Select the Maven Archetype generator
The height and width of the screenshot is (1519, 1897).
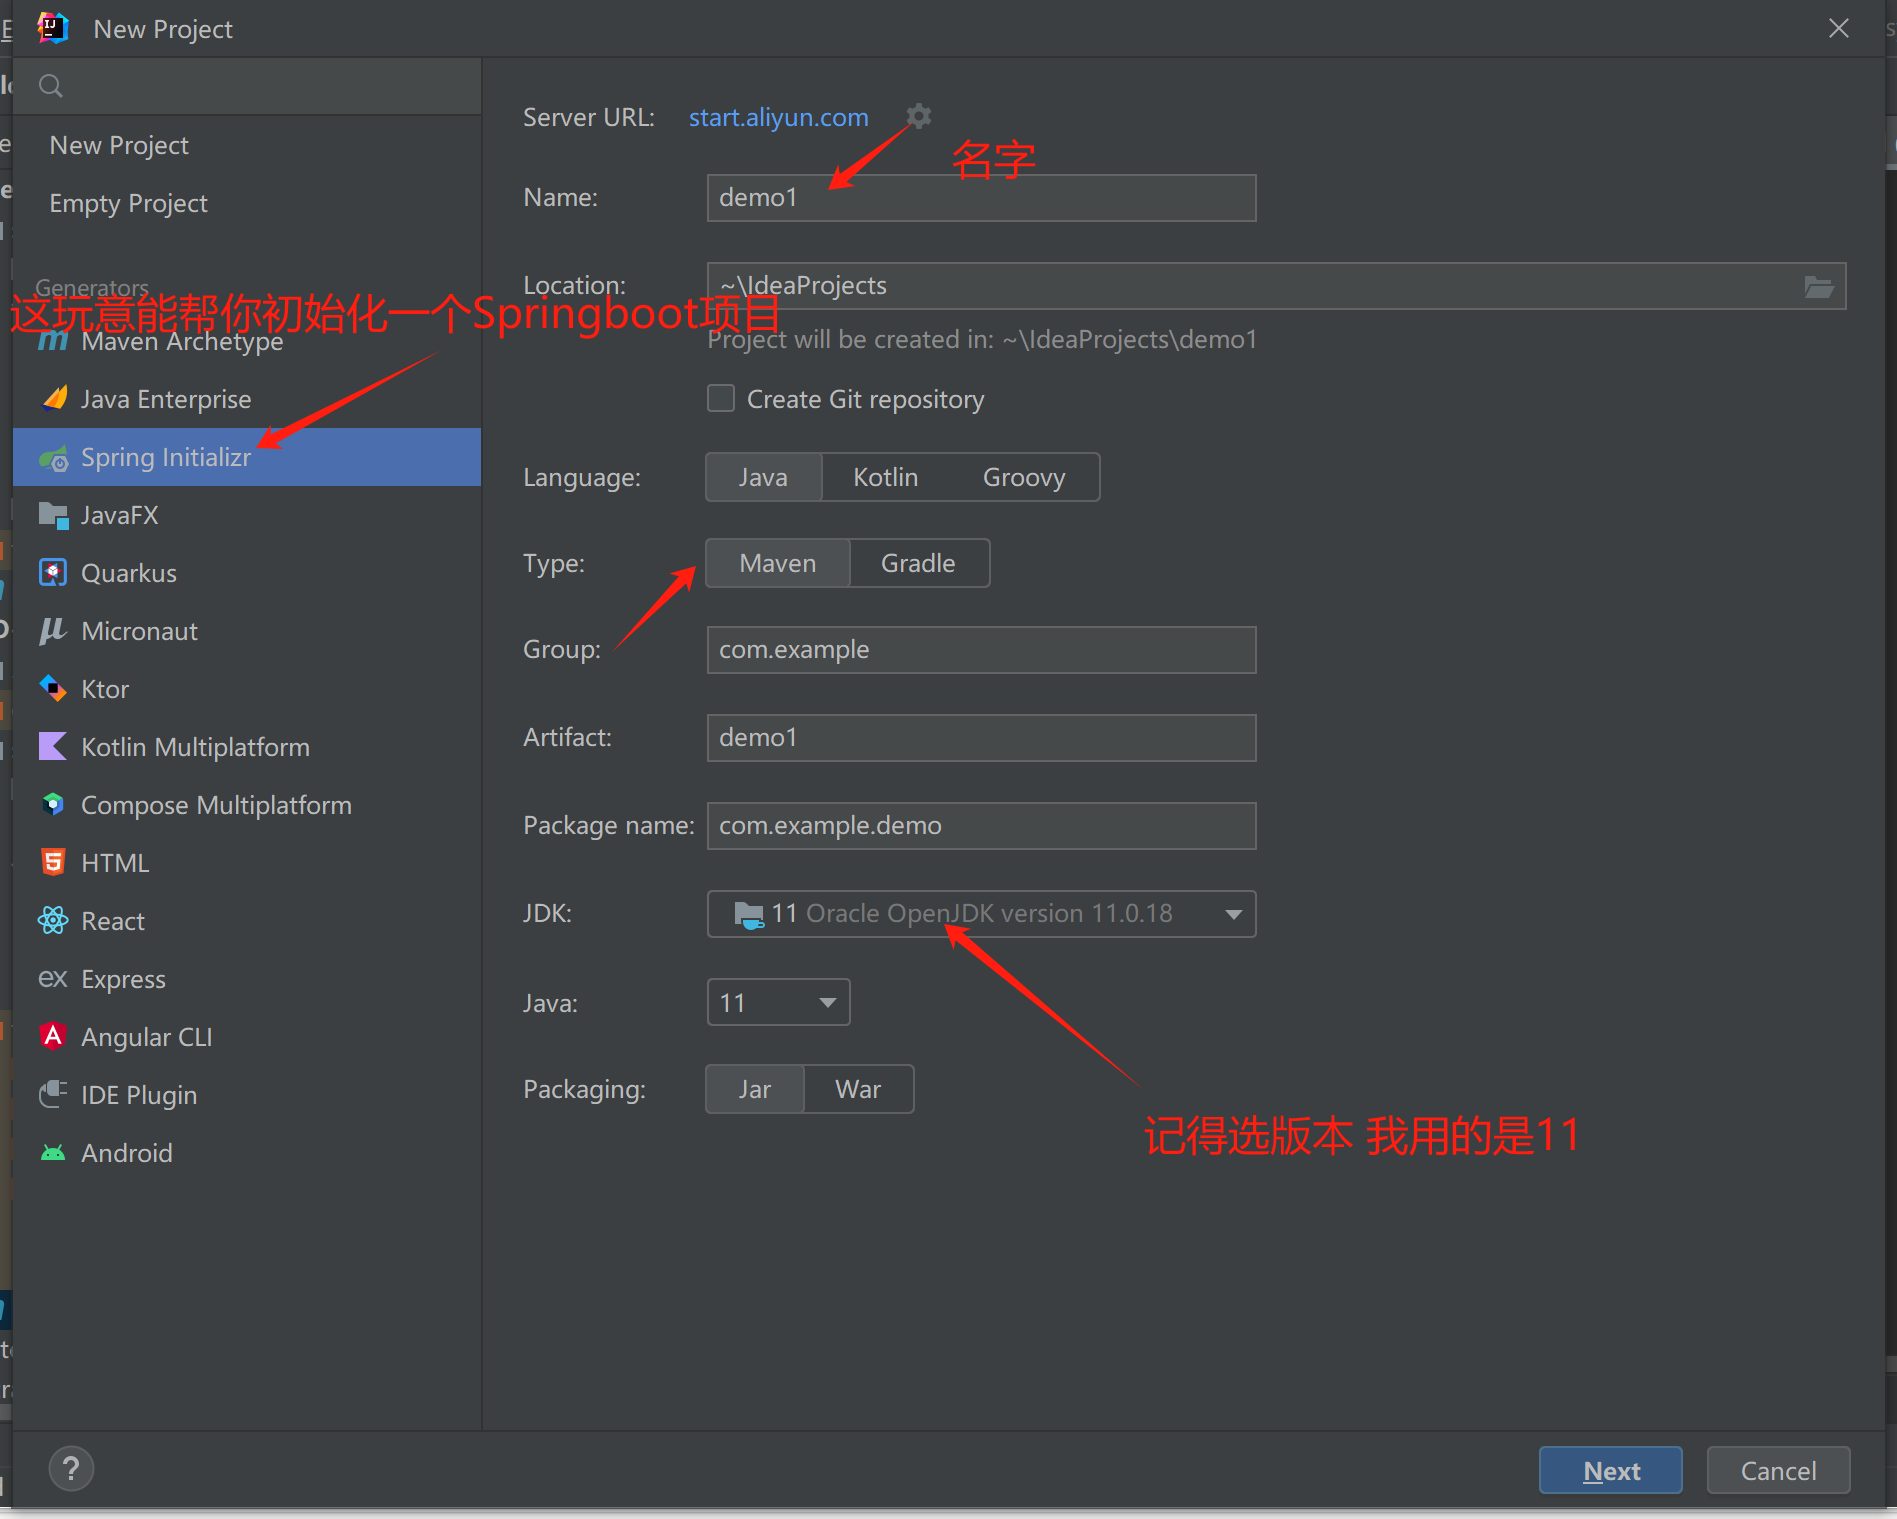pos(181,341)
